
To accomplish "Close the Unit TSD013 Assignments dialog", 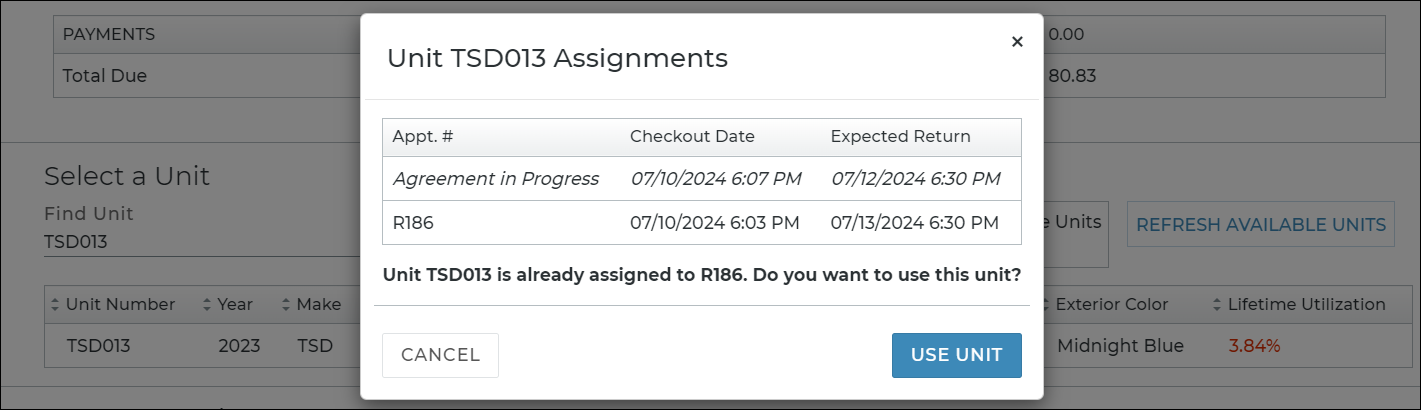I will click(x=1017, y=42).
